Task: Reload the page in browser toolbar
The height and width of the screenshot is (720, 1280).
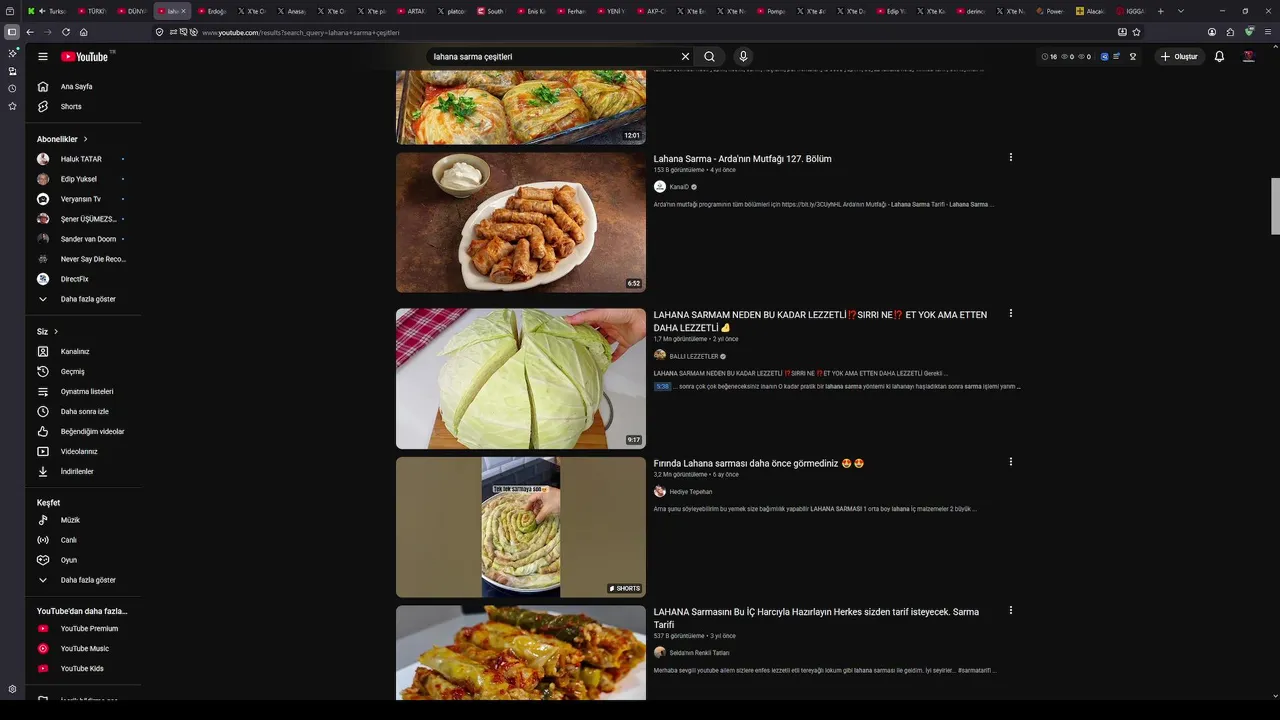Action: [66, 32]
